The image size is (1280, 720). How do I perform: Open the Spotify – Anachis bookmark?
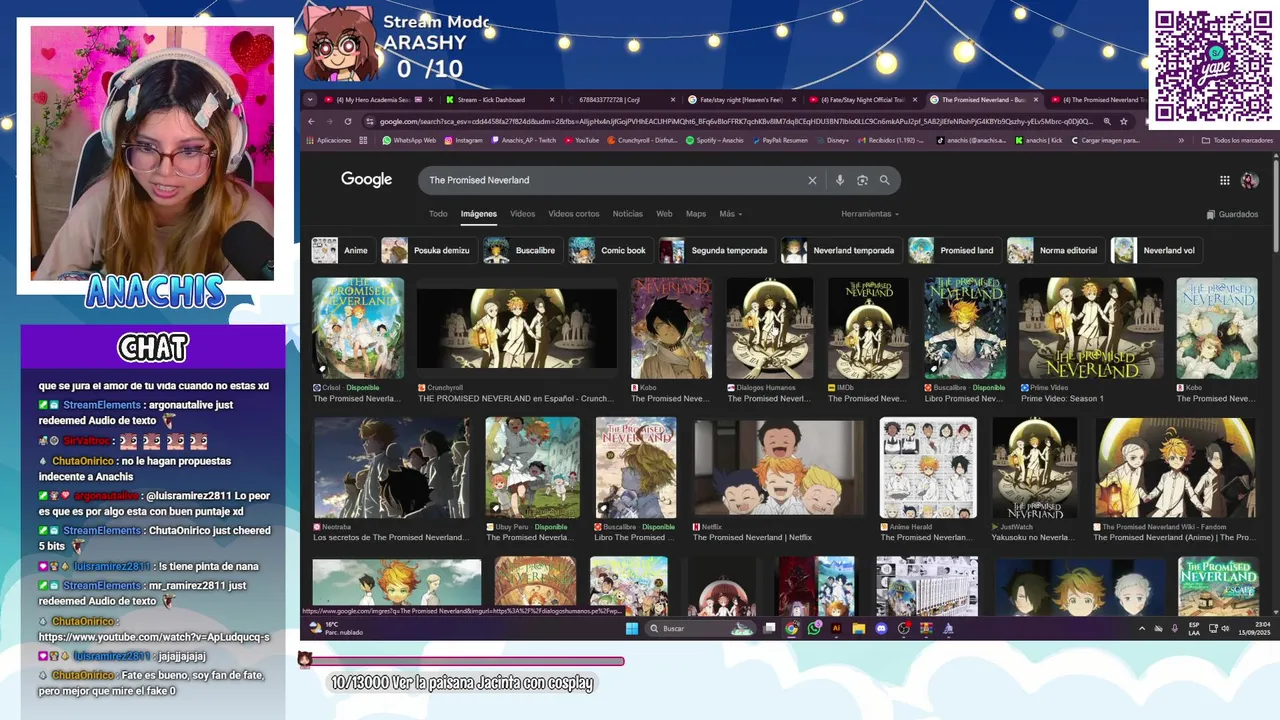coord(715,140)
